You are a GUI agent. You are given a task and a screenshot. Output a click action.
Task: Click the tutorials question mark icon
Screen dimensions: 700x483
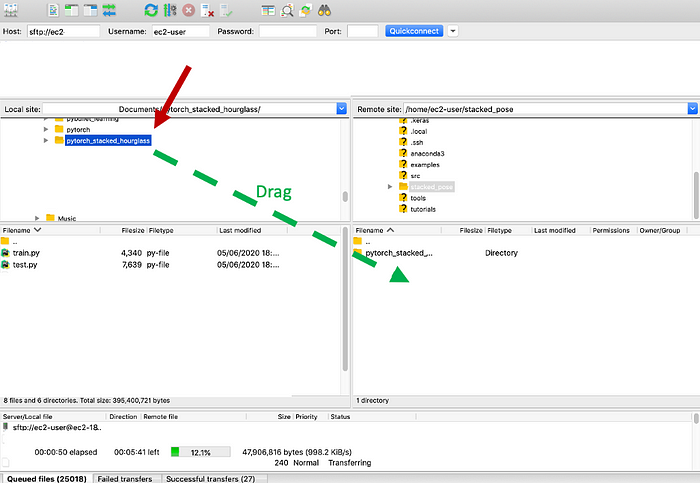pyautogui.click(x=403, y=208)
